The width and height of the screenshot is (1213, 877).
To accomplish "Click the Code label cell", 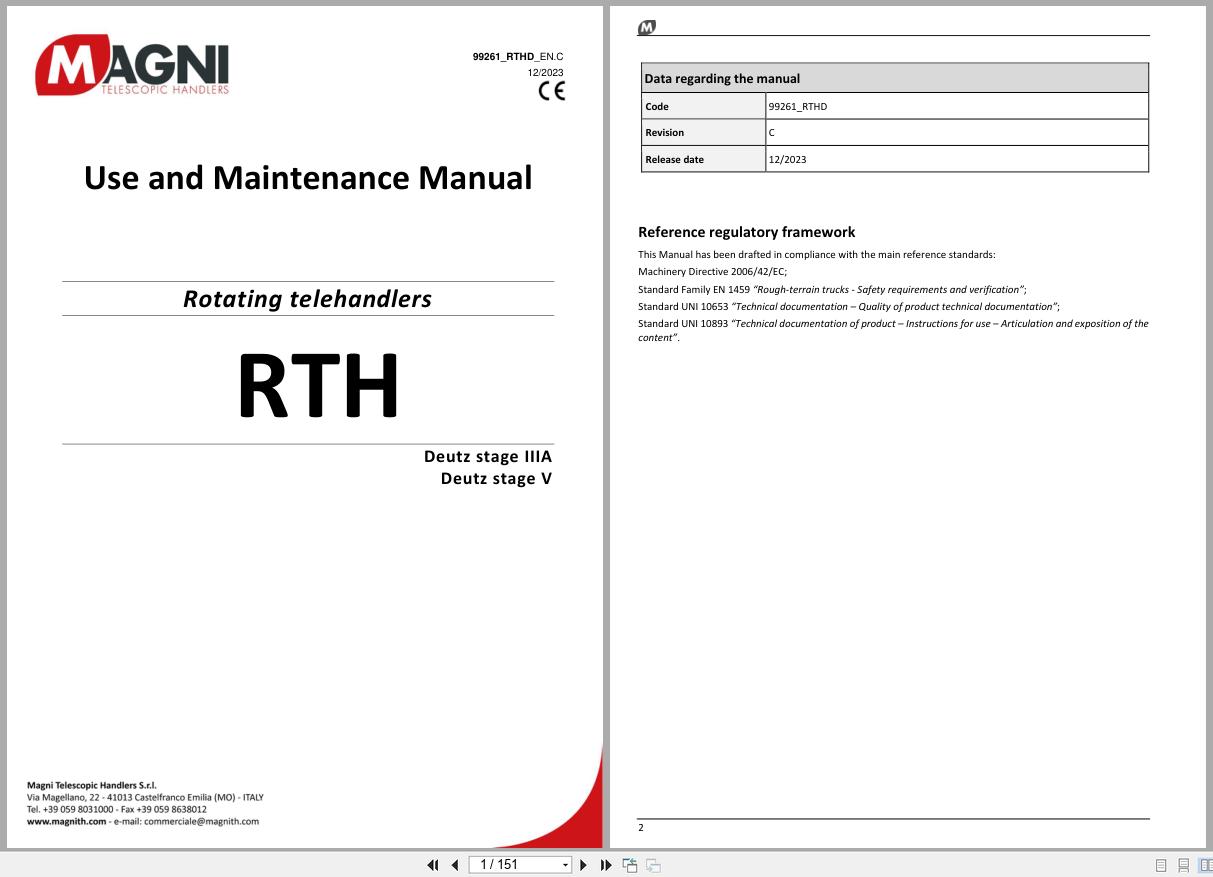I will [x=704, y=106].
